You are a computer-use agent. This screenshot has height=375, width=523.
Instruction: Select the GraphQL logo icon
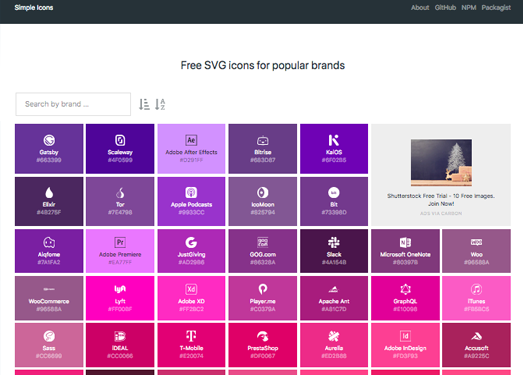[405, 289]
